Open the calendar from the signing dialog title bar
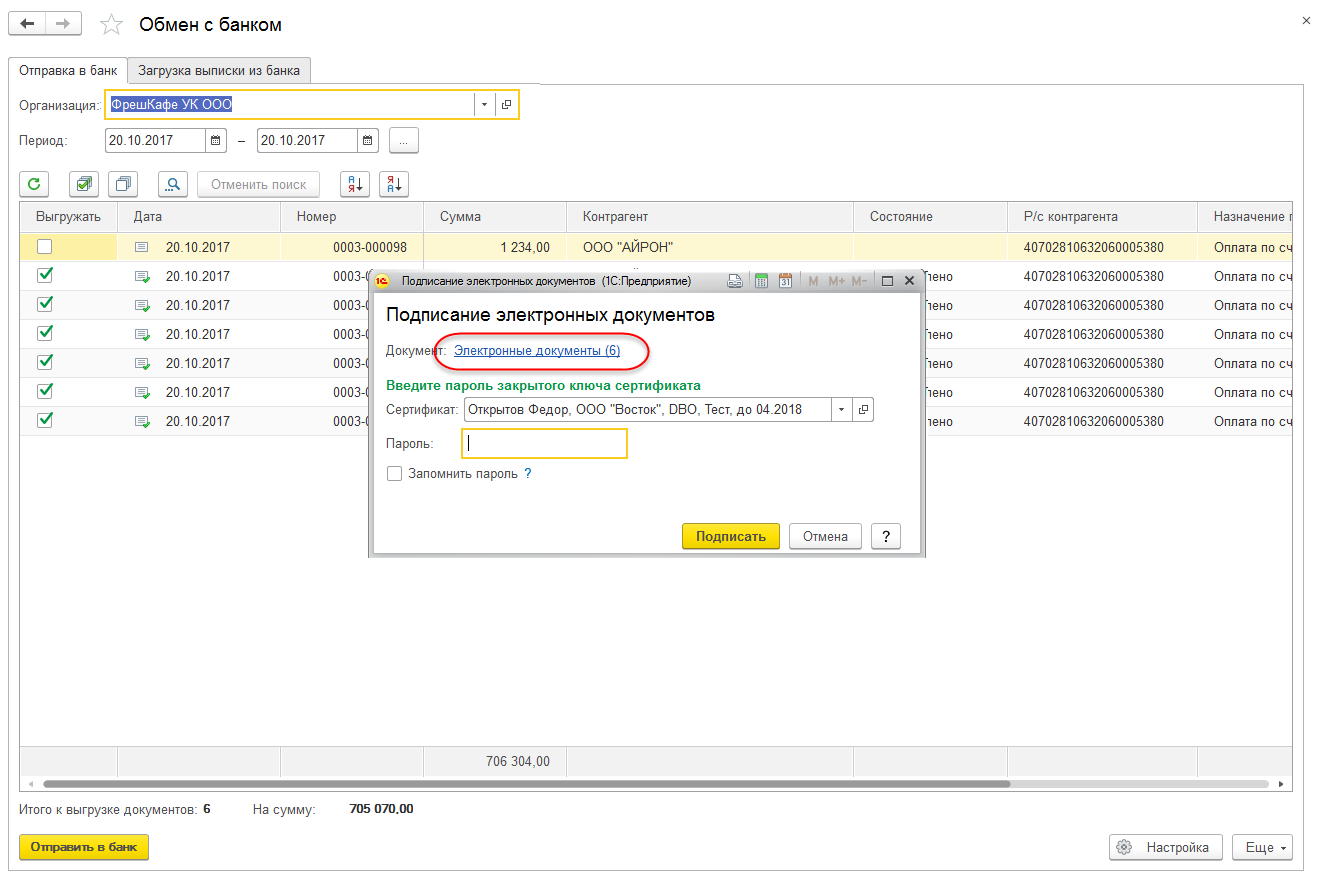Screen dimensions: 1322x878 click(785, 282)
